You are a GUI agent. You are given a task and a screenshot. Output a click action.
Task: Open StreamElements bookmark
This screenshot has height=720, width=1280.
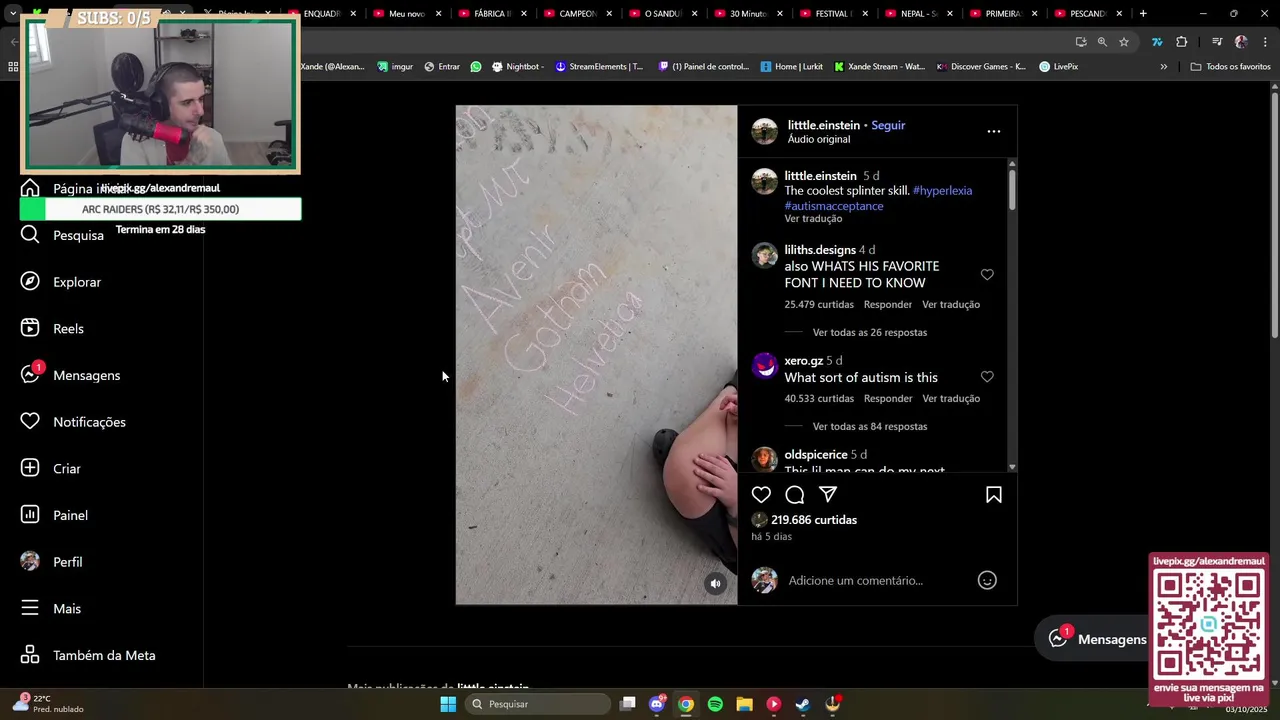click(599, 67)
